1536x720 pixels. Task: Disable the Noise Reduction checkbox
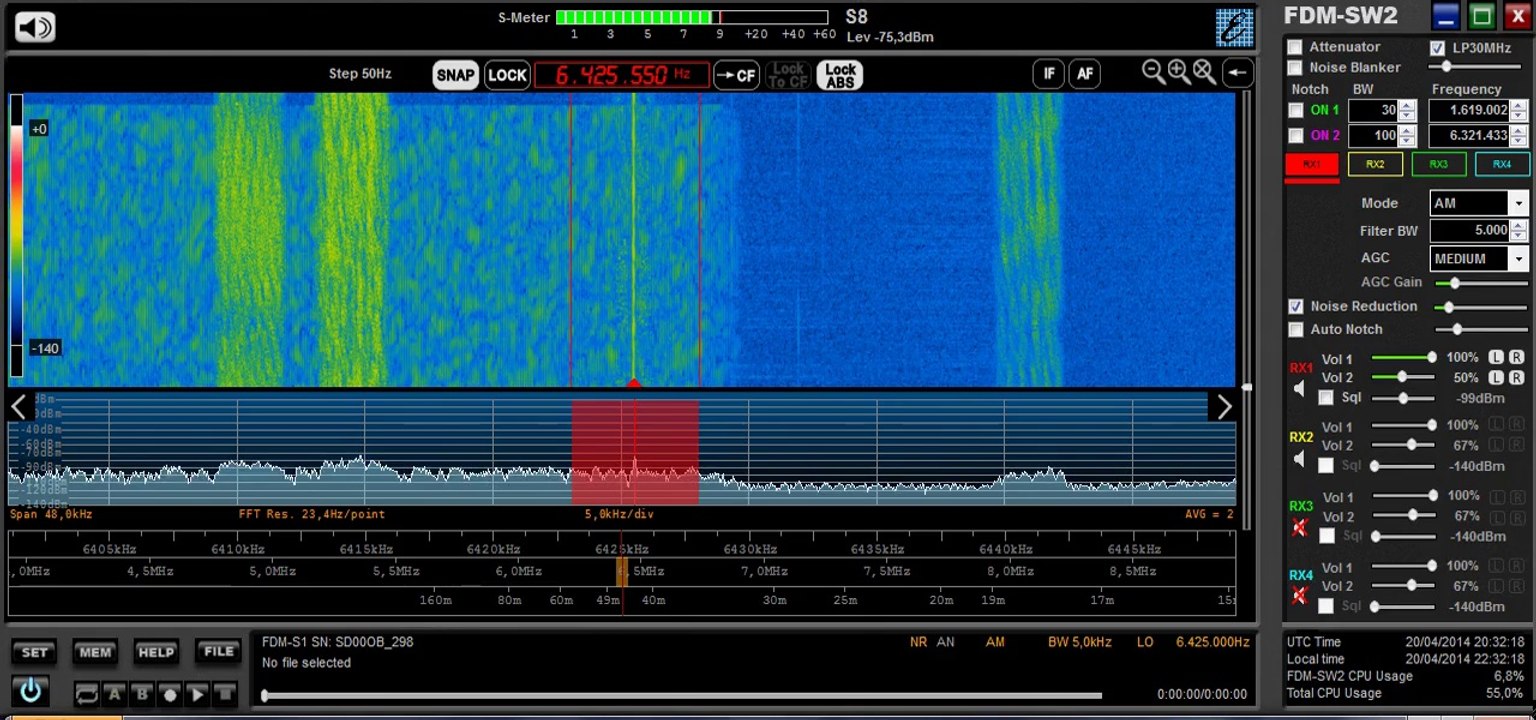pos(1296,306)
